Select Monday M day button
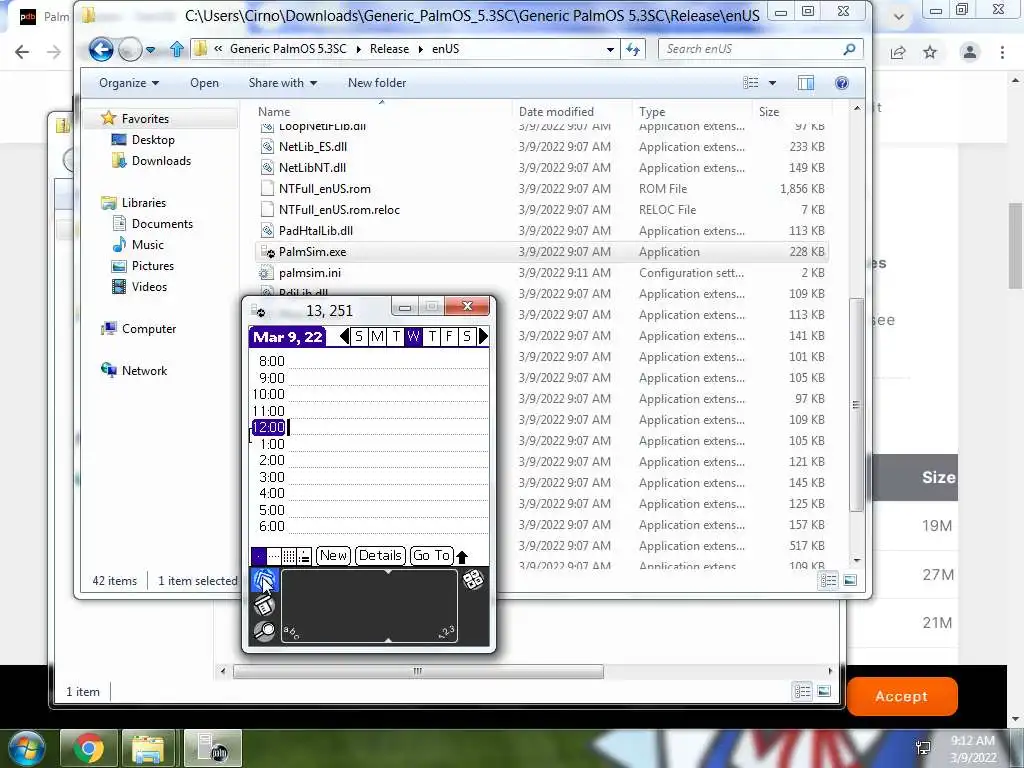The image size is (1024, 768). click(x=377, y=336)
